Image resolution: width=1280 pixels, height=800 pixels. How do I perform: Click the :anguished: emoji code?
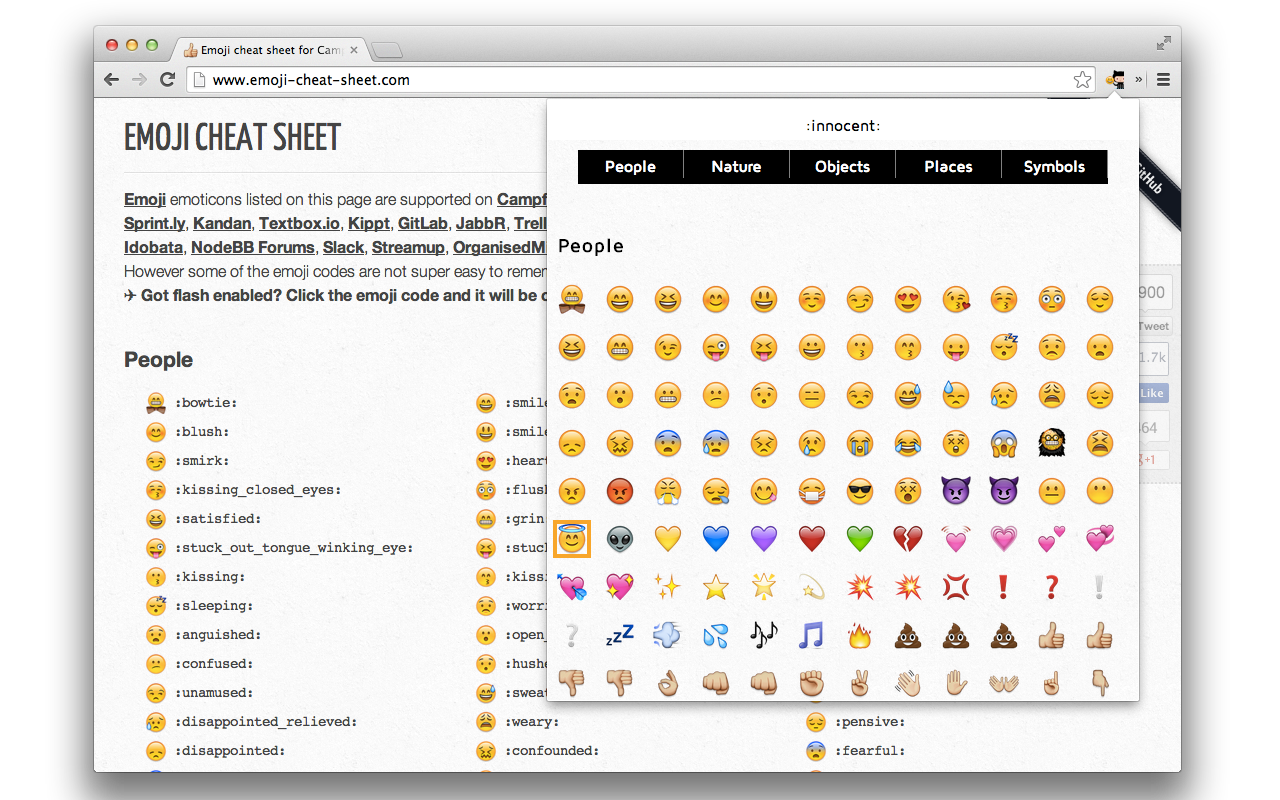point(218,635)
